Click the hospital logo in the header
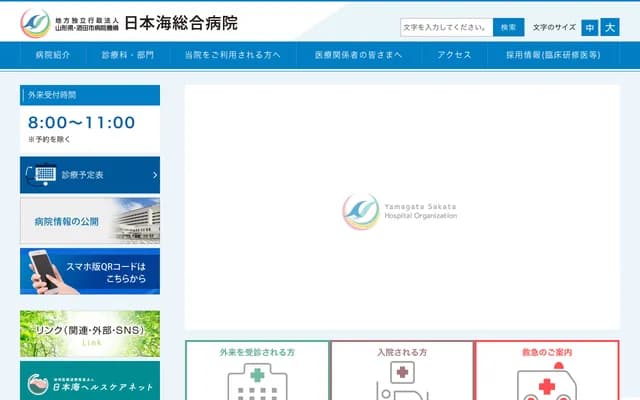Viewport: 640px width, 400px height. point(36,21)
